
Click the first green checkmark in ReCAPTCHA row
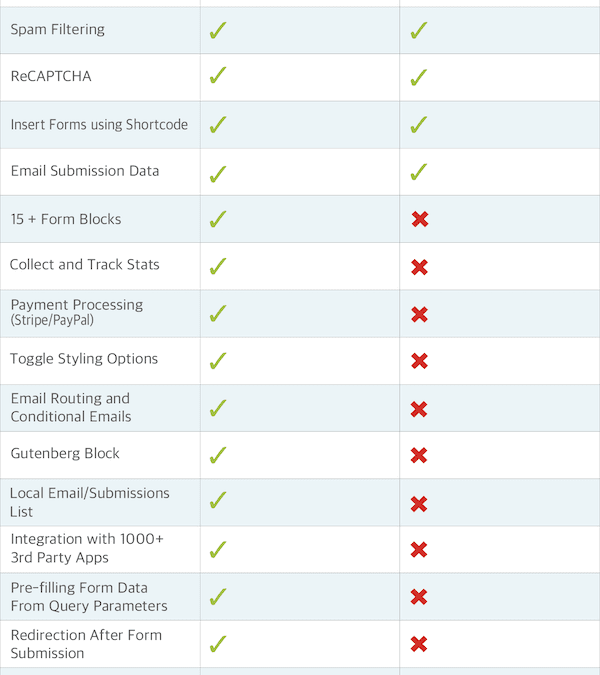click(217, 76)
